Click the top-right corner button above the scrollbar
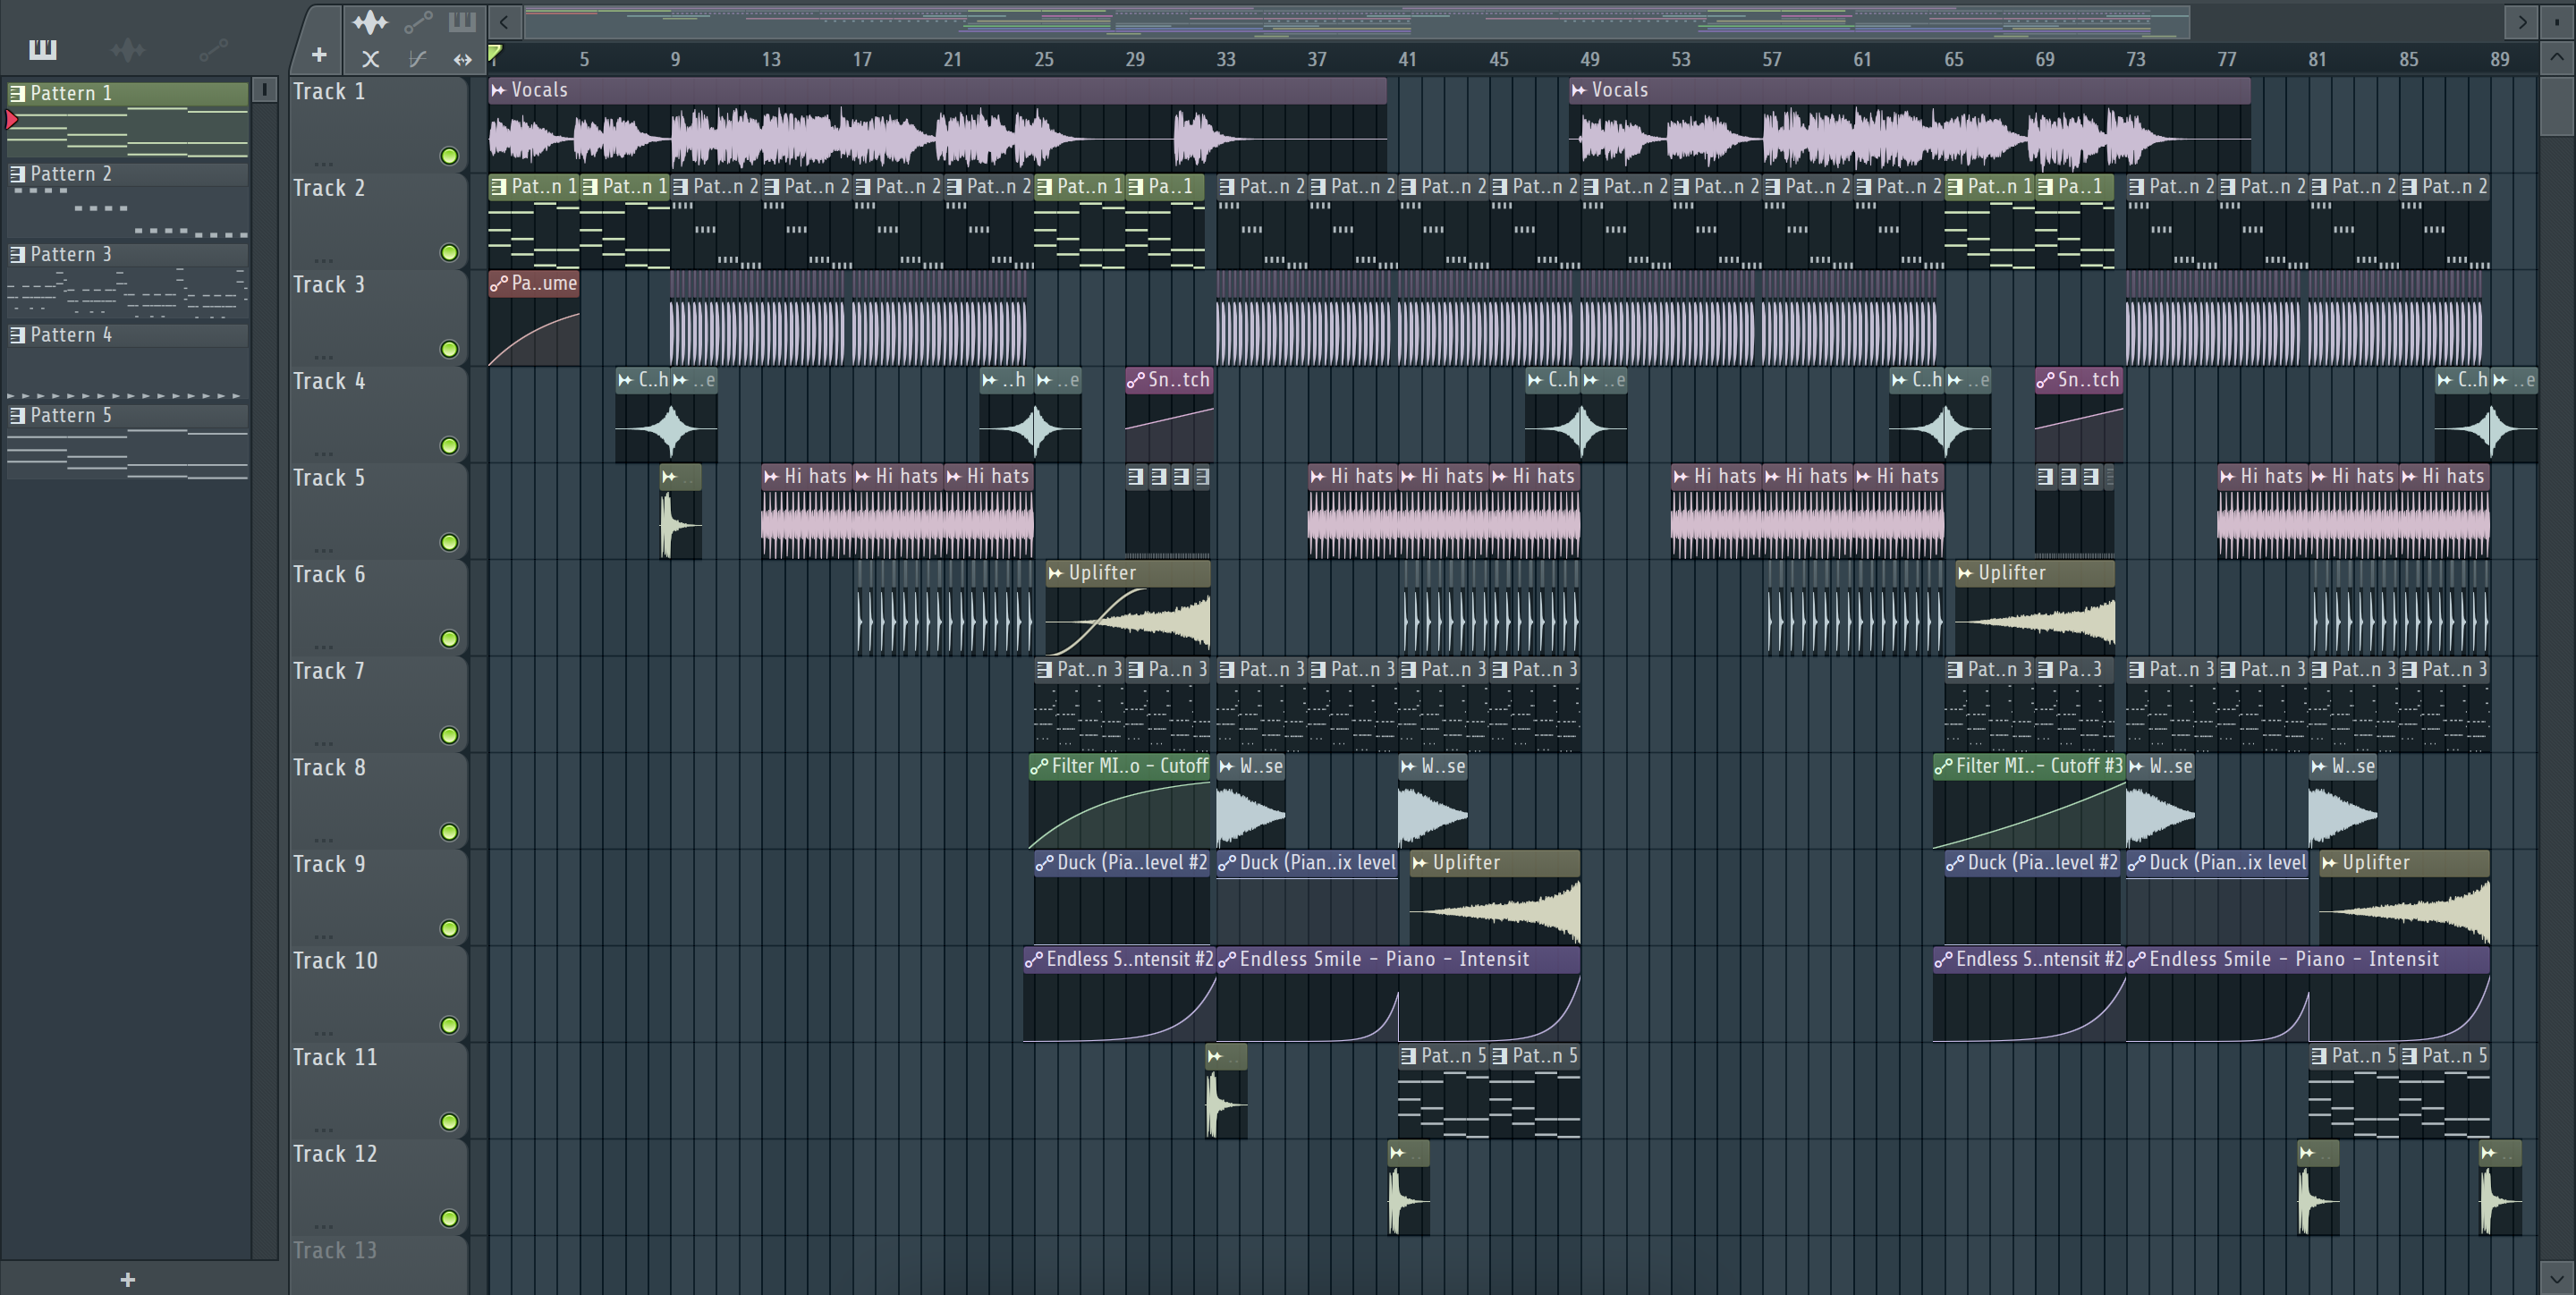This screenshot has width=2576, height=1295. pos(2557,21)
